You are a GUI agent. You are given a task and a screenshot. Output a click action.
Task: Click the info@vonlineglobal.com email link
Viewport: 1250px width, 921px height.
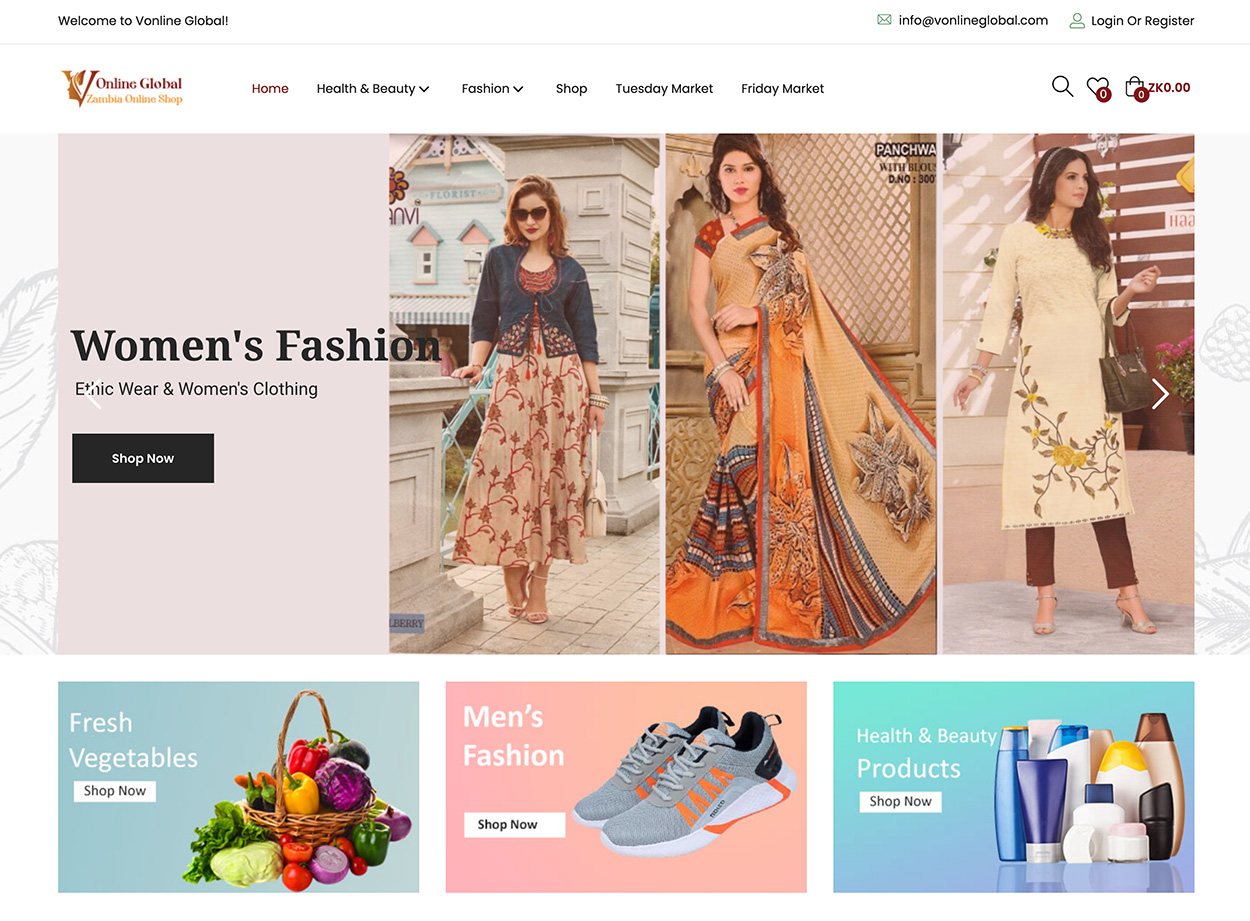point(973,20)
